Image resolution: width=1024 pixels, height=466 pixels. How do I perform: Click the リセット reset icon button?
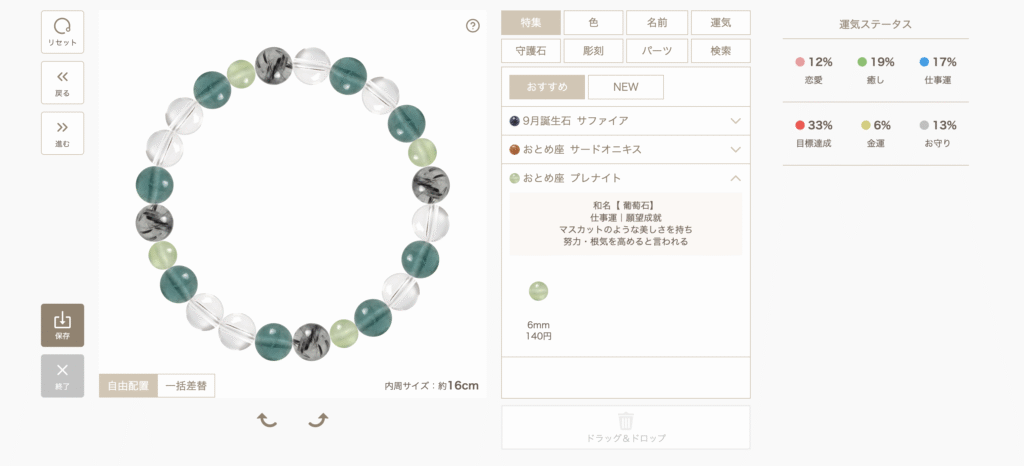click(x=62, y=32)
